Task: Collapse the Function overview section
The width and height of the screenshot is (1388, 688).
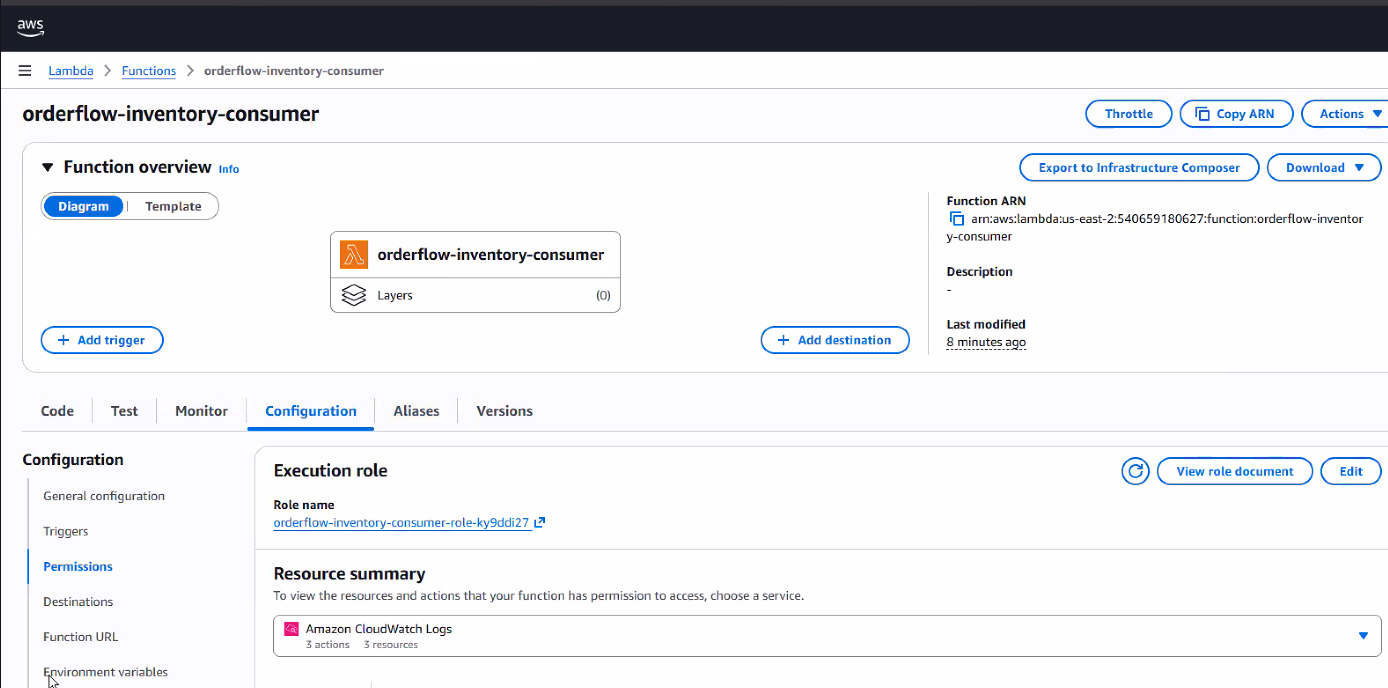Action: pyautogui.click(x=47, y=167)
